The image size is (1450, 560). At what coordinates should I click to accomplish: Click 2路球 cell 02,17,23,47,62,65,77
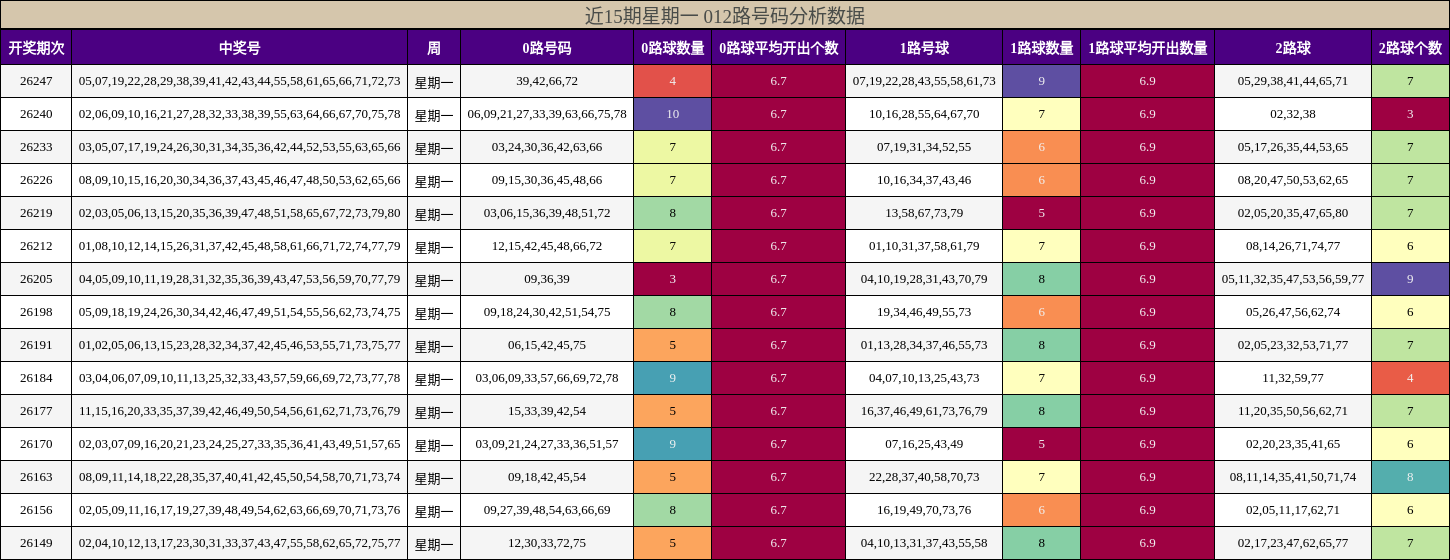1293,543
